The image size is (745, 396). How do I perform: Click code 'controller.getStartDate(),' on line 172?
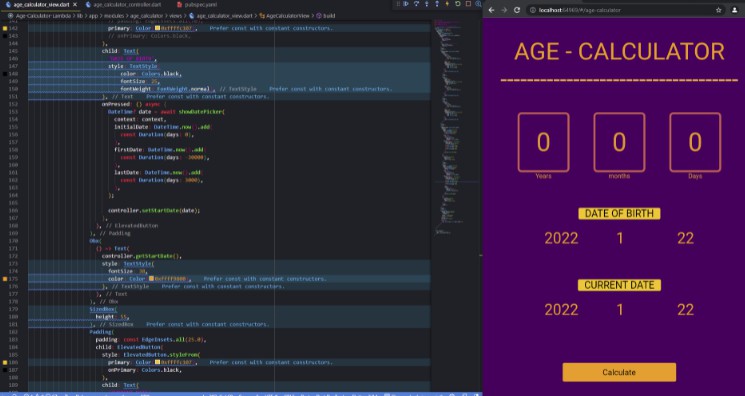142,256
